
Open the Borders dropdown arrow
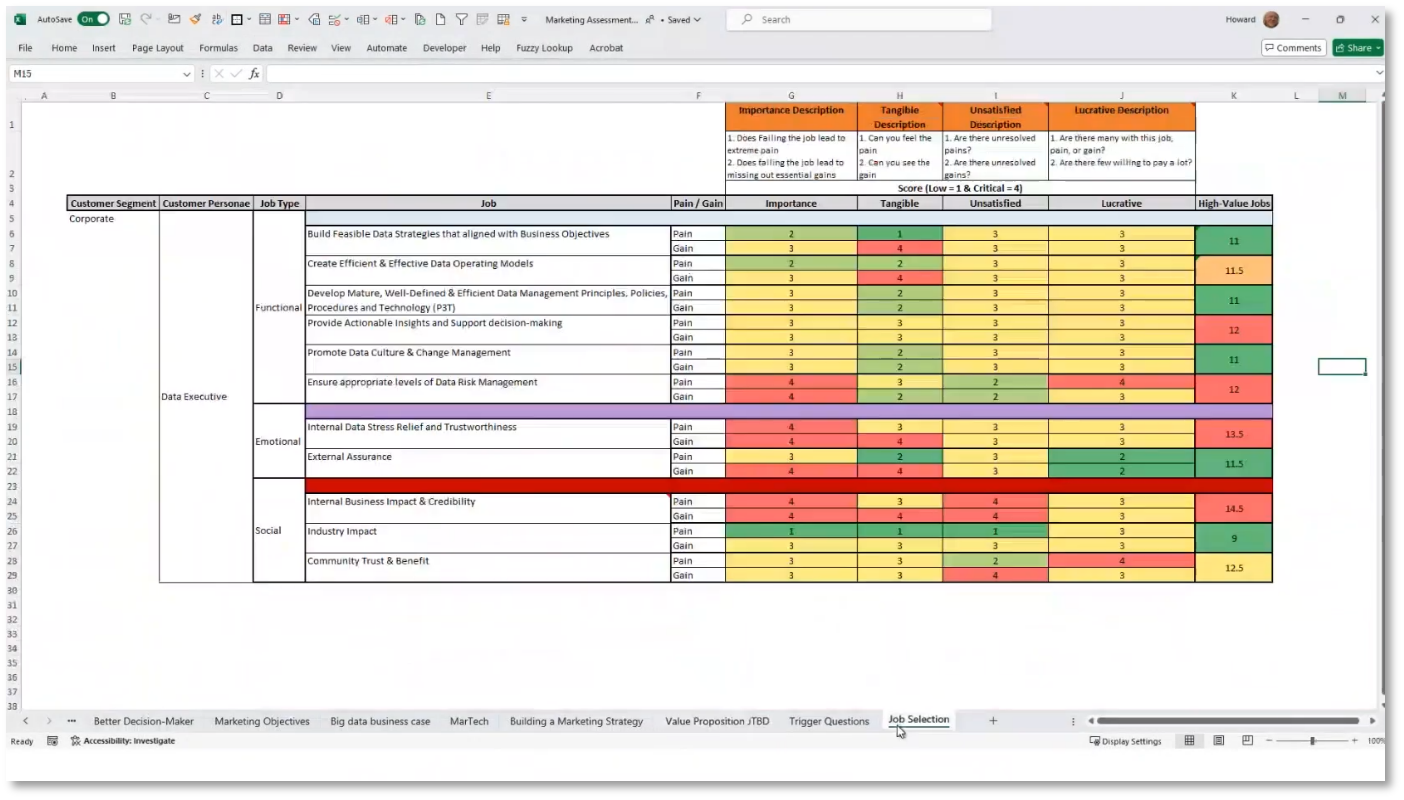(249, 19)
